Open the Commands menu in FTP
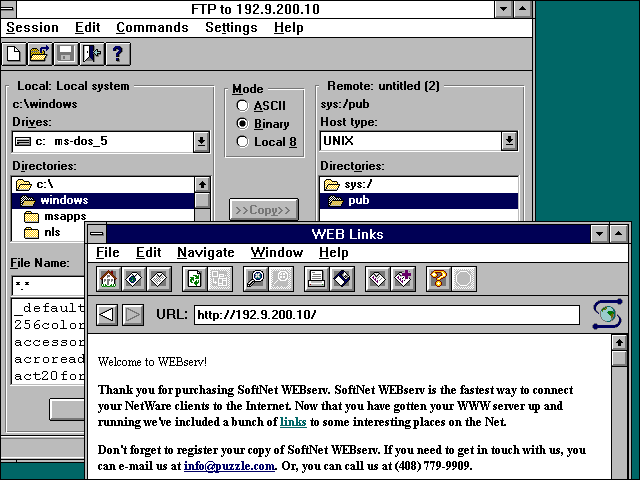640x480 pixels. point(152,27)
